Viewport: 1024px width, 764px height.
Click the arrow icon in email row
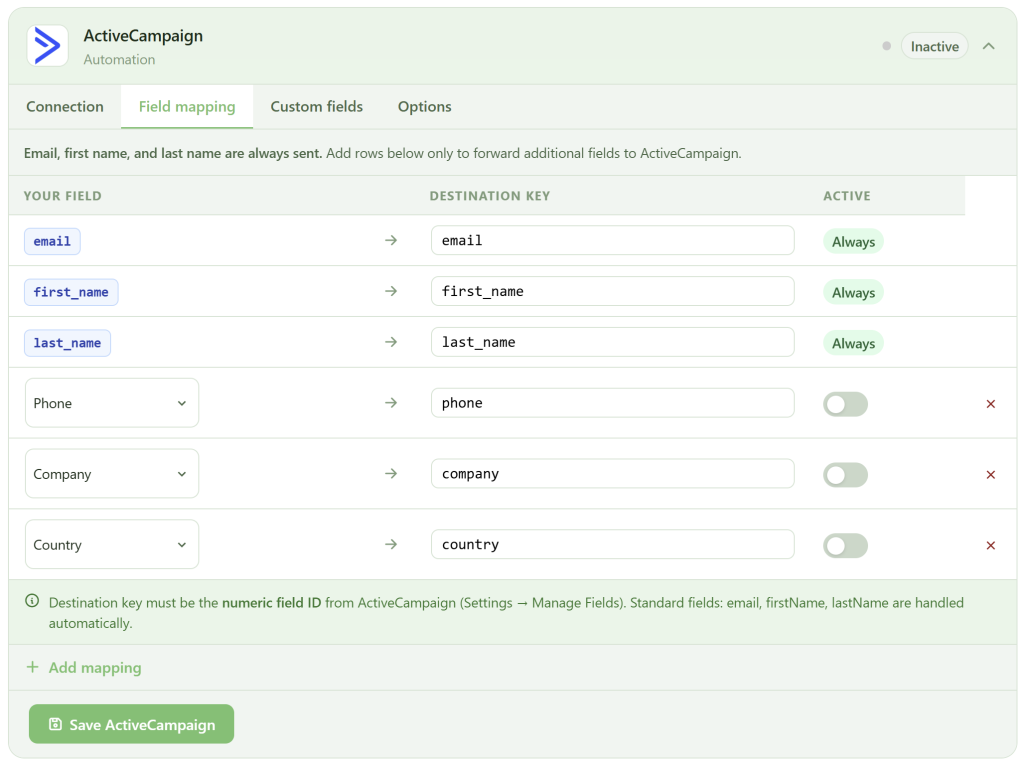391,240
